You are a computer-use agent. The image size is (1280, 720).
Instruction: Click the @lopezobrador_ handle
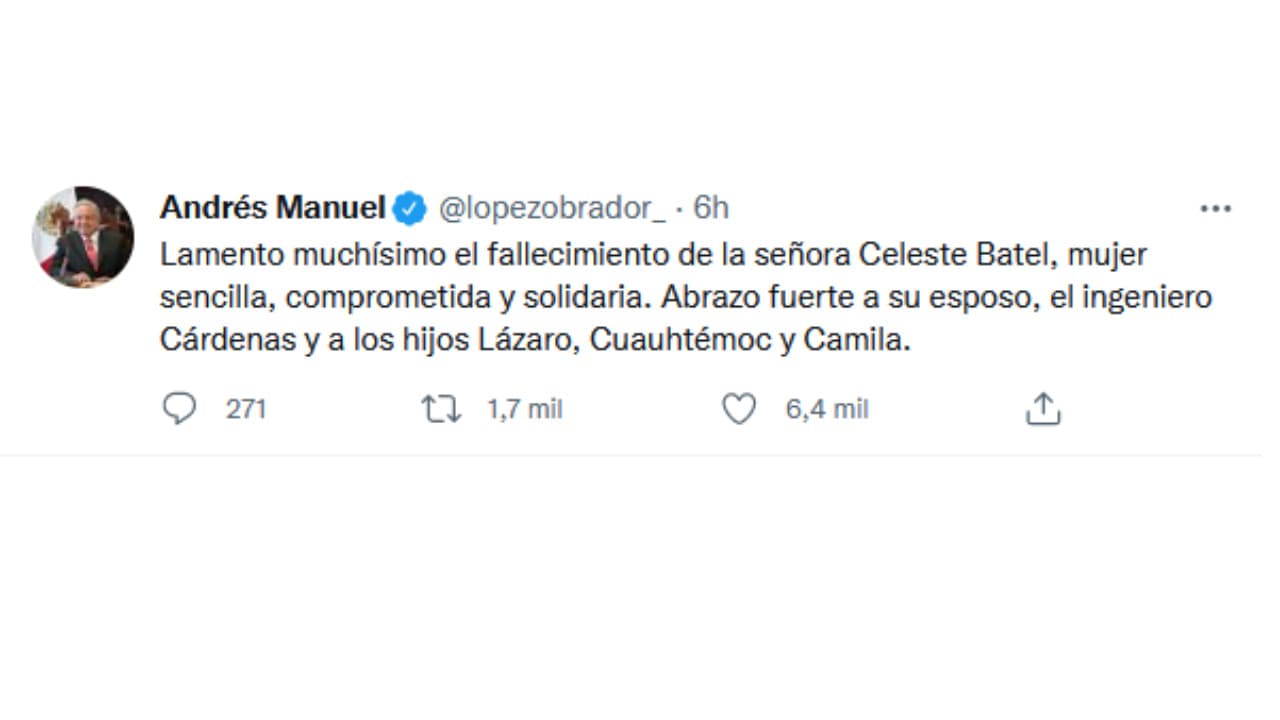553,208
